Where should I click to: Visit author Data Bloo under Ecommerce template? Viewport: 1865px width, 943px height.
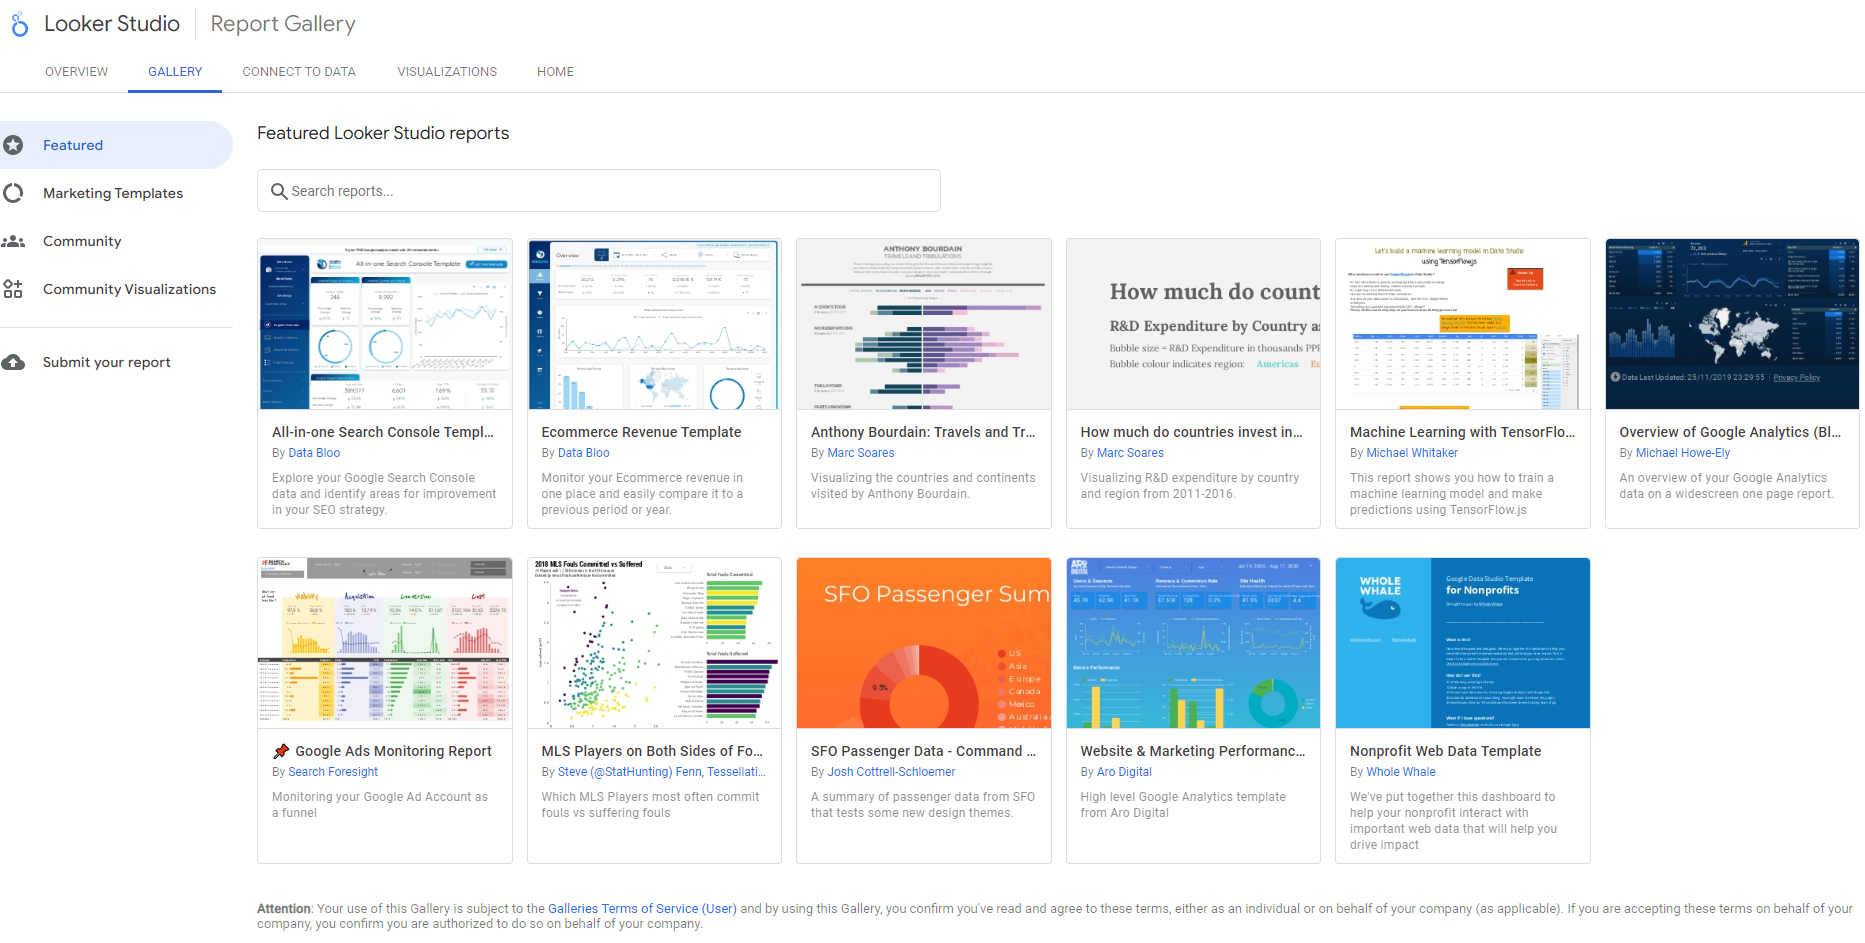pyautogui.click(x=583, y=453)
